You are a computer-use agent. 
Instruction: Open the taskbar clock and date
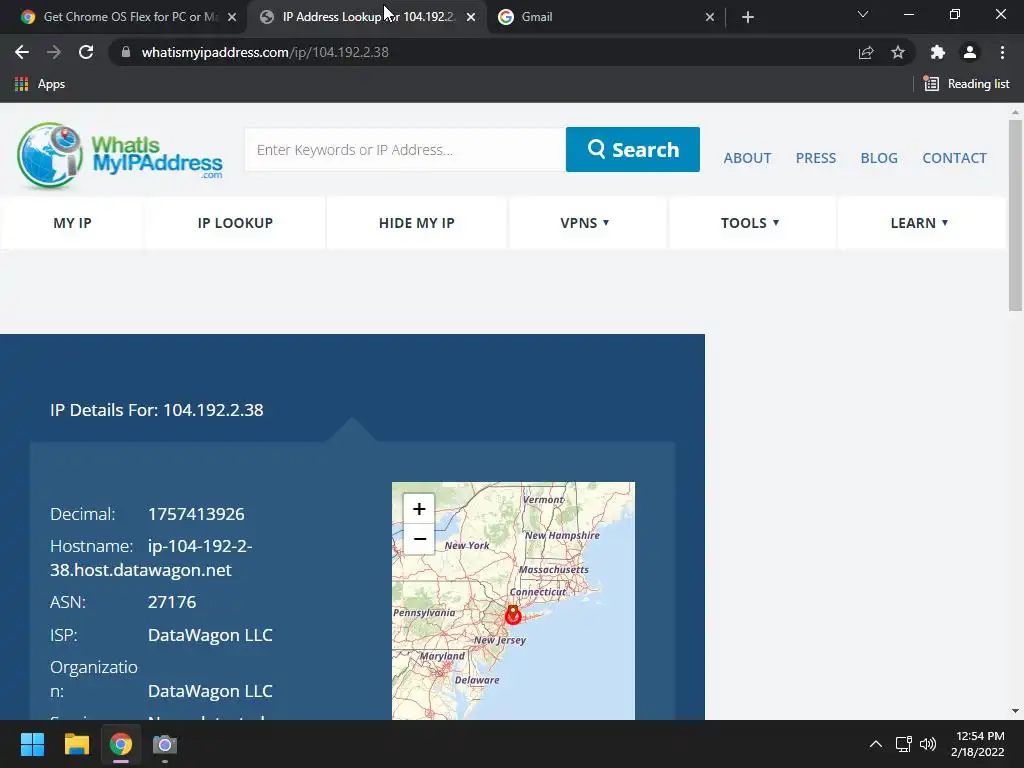click(x=978, y=744)
